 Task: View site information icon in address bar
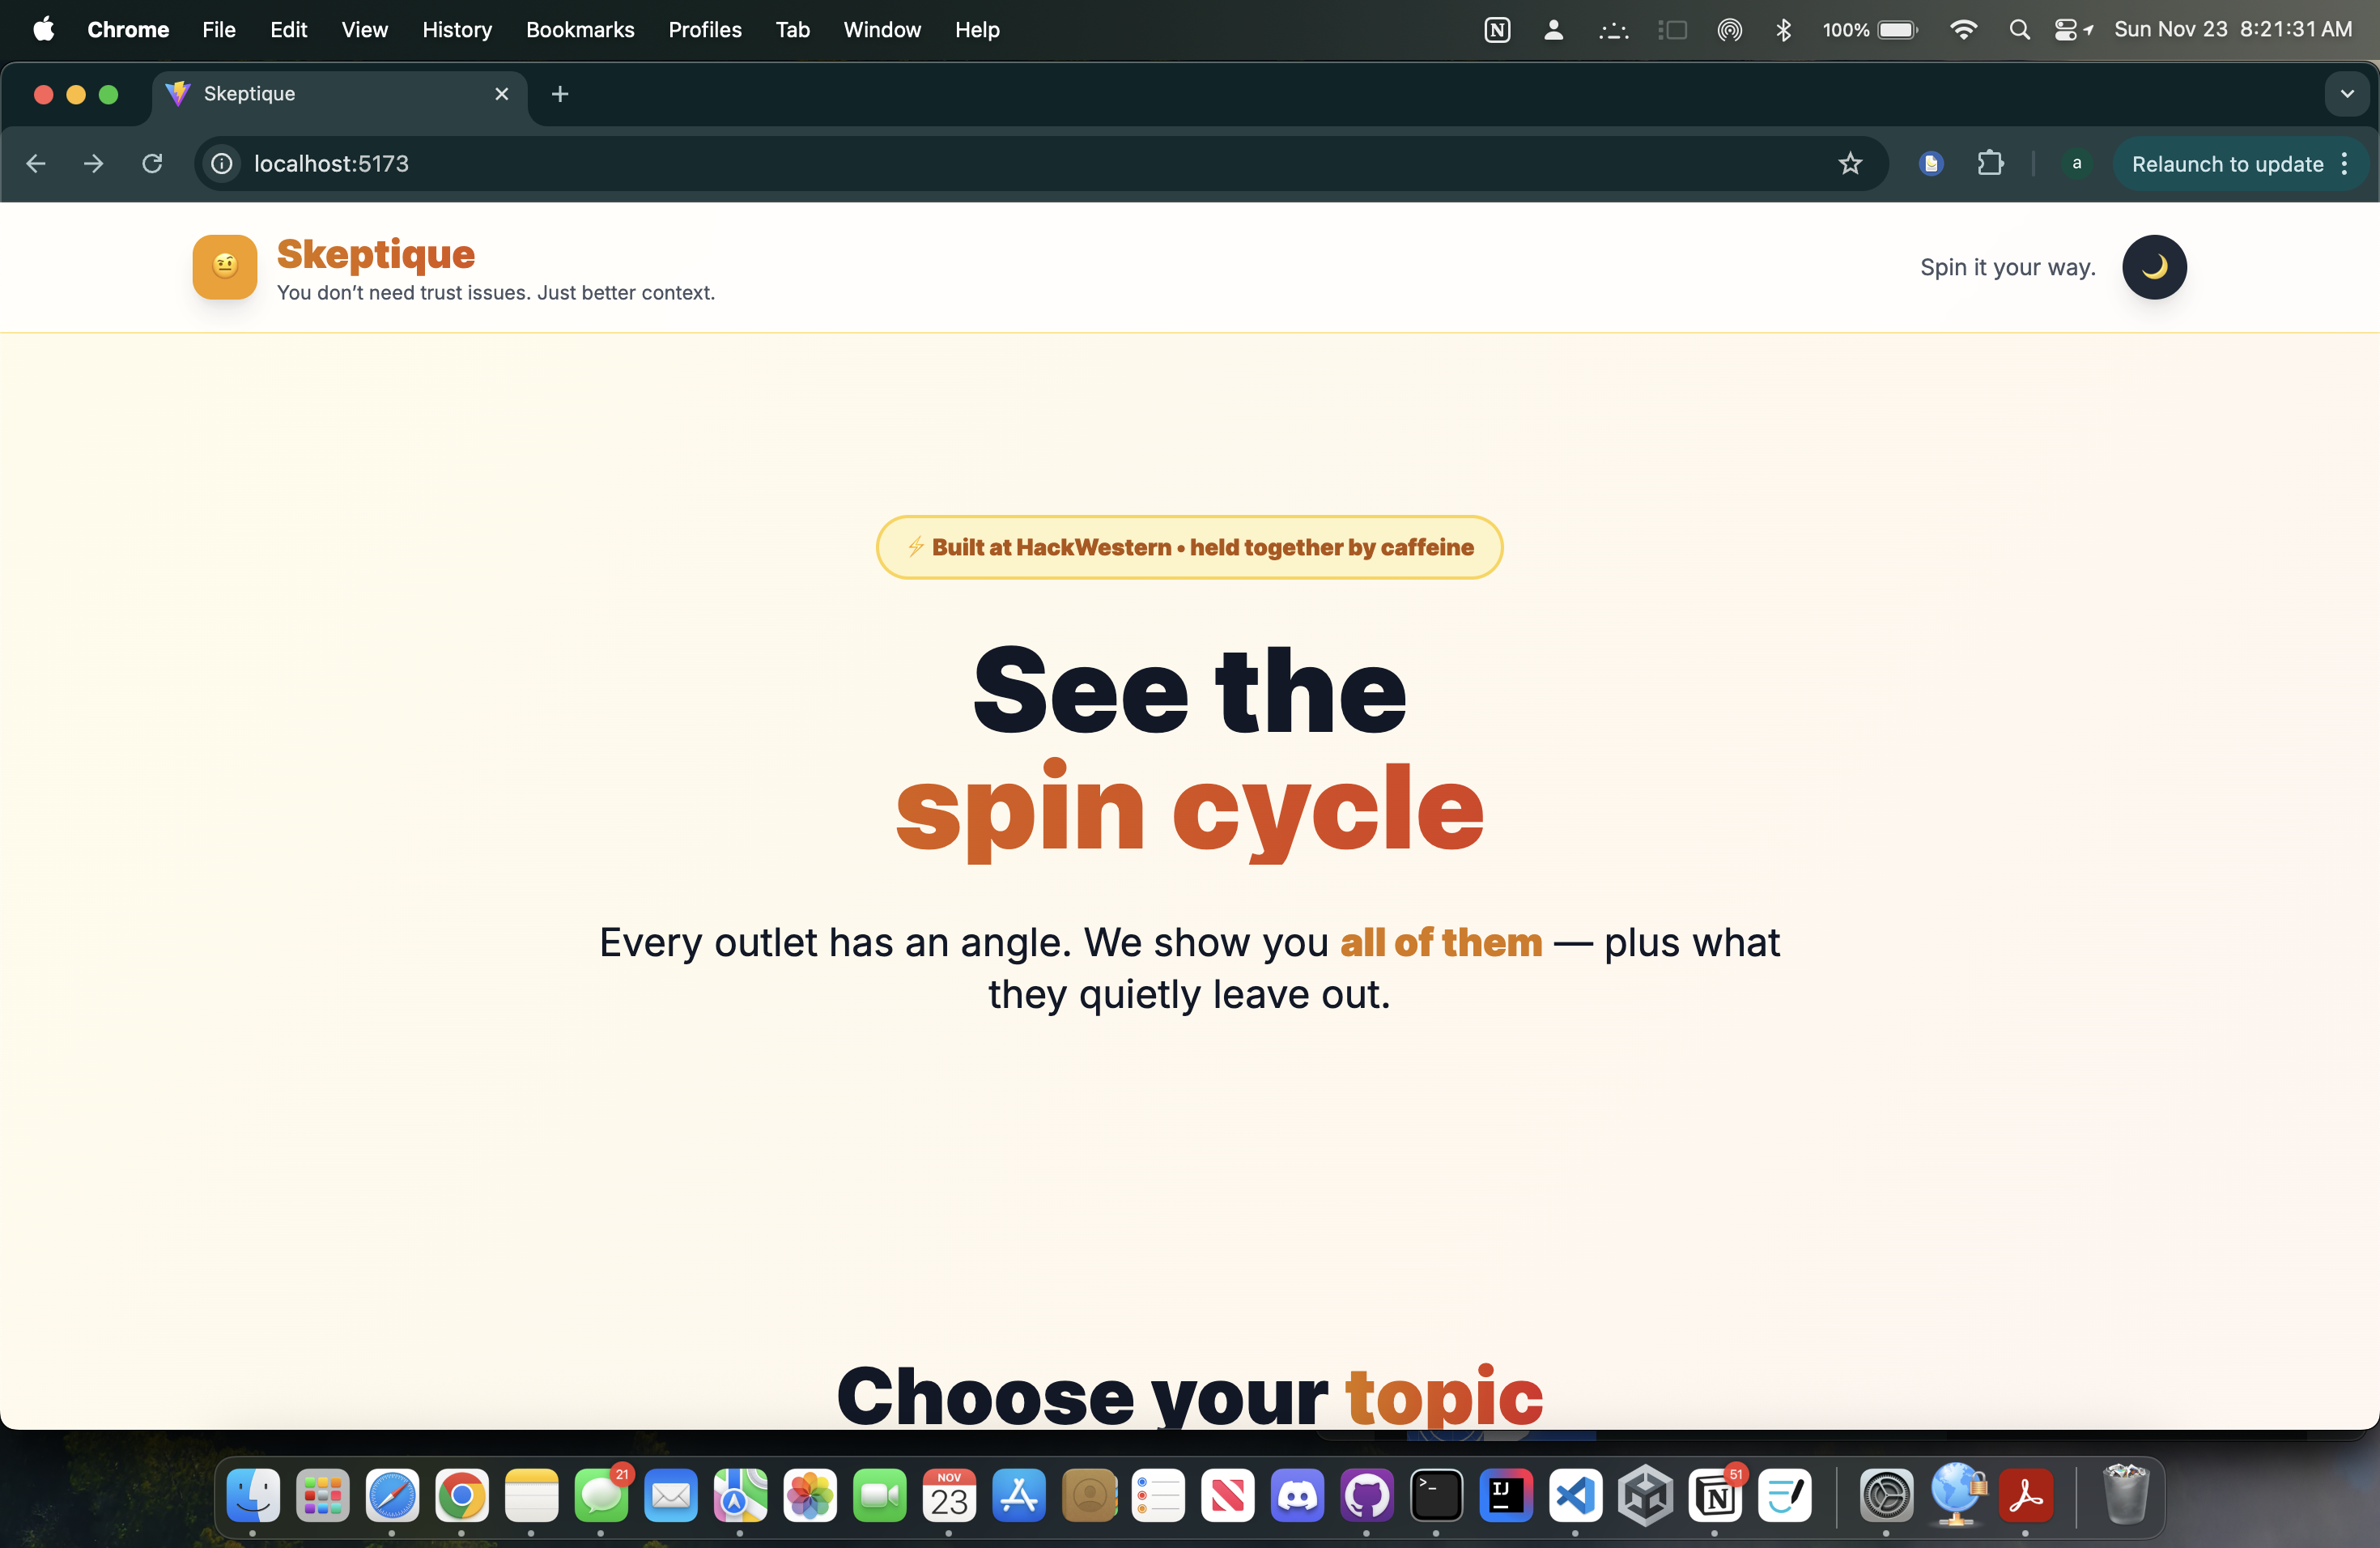click(222, 164)
